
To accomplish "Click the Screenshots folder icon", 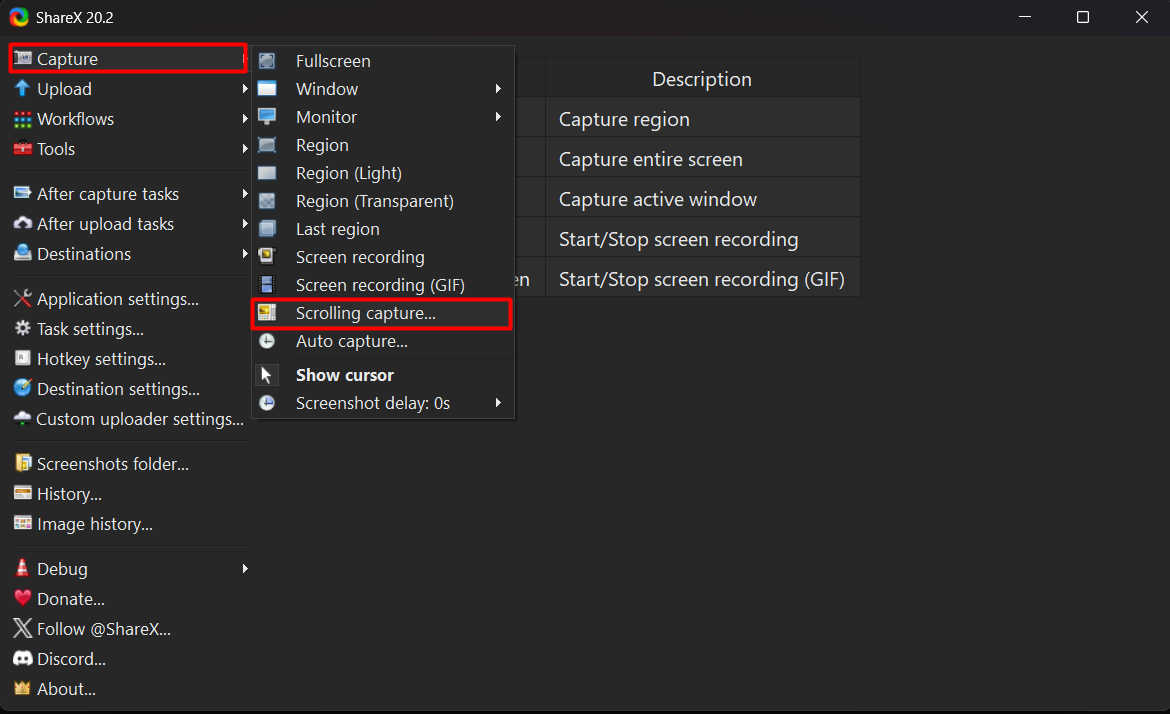I will (22, 463).
